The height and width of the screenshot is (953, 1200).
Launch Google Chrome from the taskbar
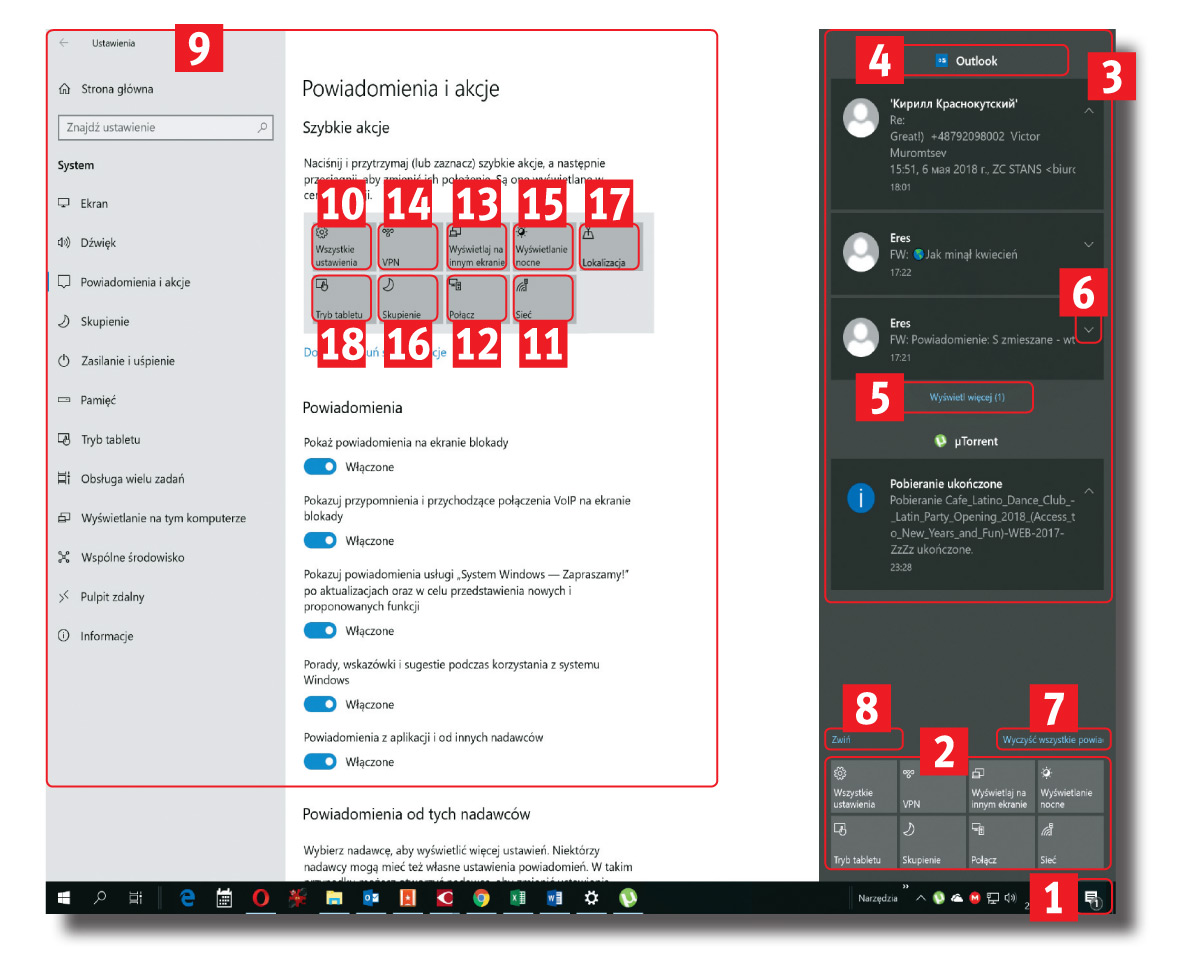[x=481, y=898]
